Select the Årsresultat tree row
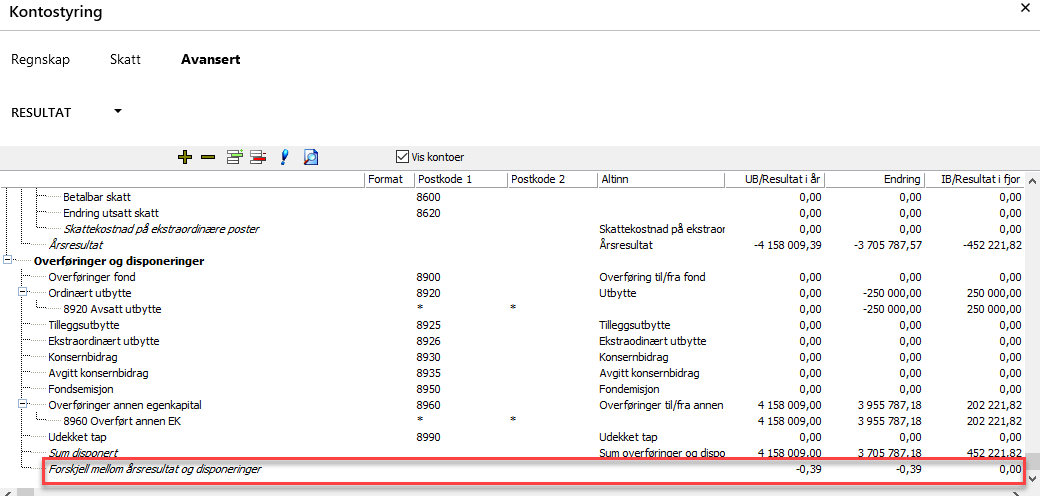 pyautogui.click(x=76, y=245)
